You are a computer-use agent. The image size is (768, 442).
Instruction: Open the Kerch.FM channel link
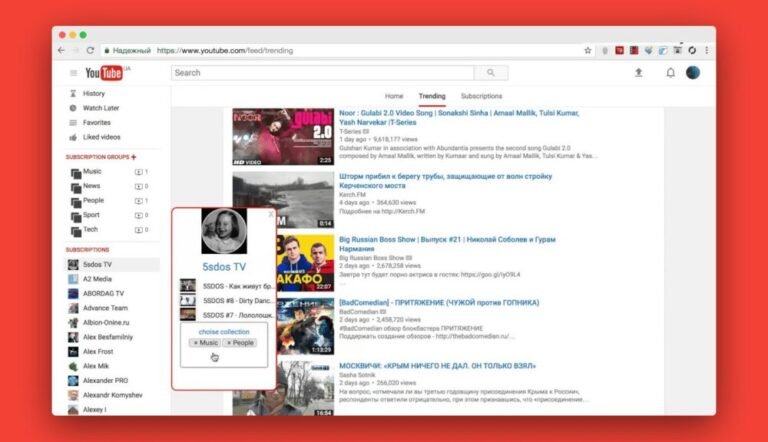tap(352, 195)
